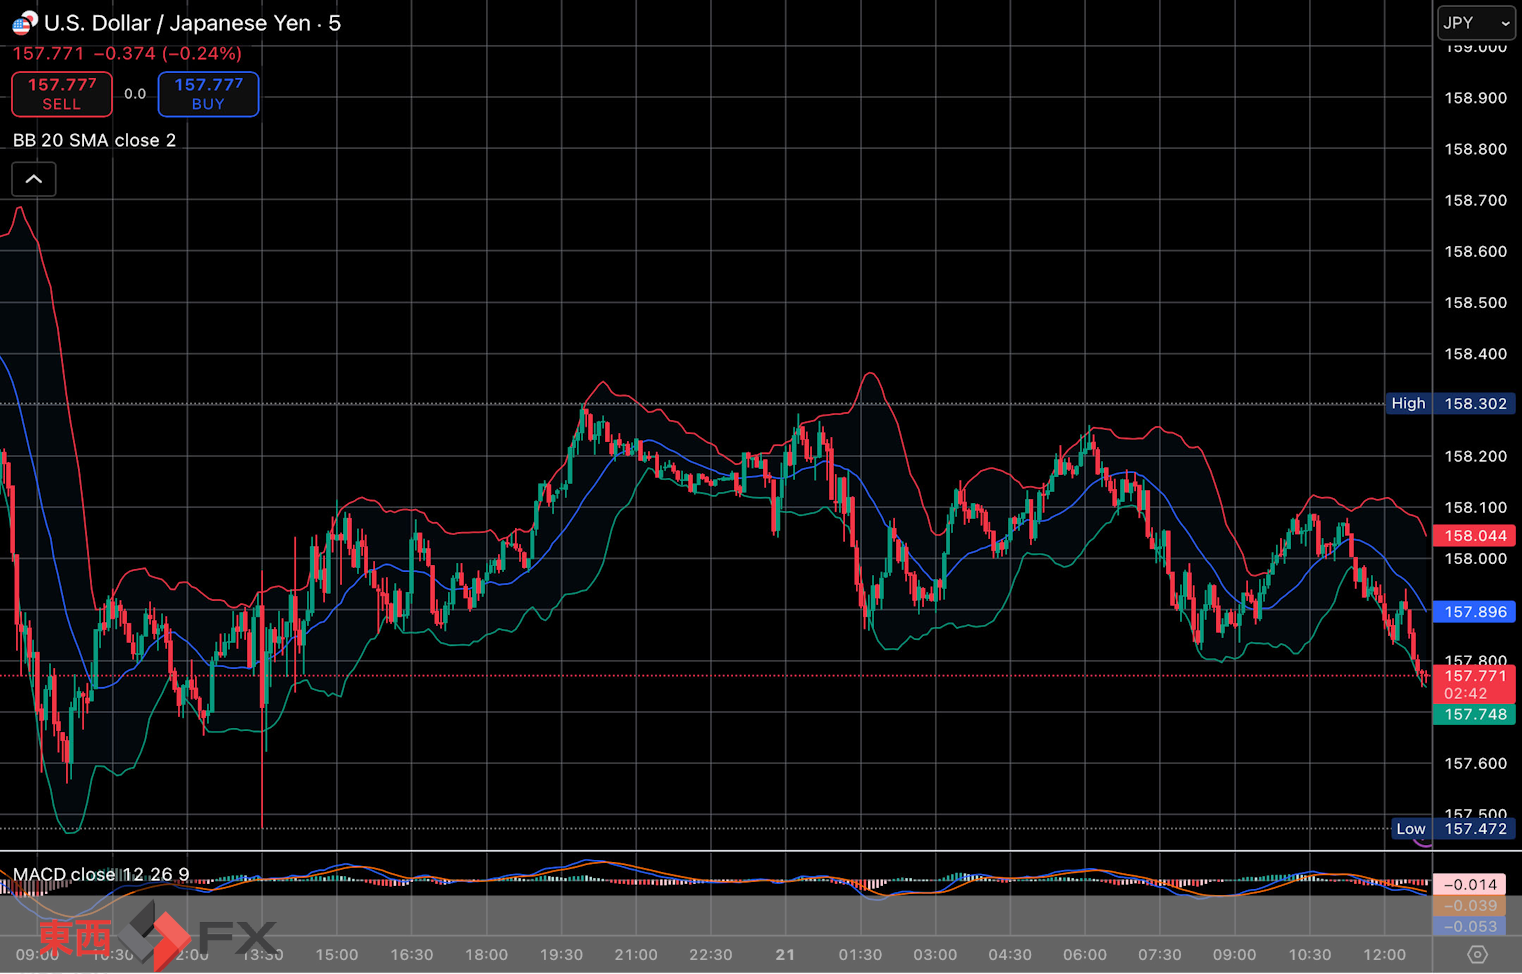The height and width of the screenshot is (974, 1522).
Task: Click the 東西FX watermark logo
Action: coord(156,937)
